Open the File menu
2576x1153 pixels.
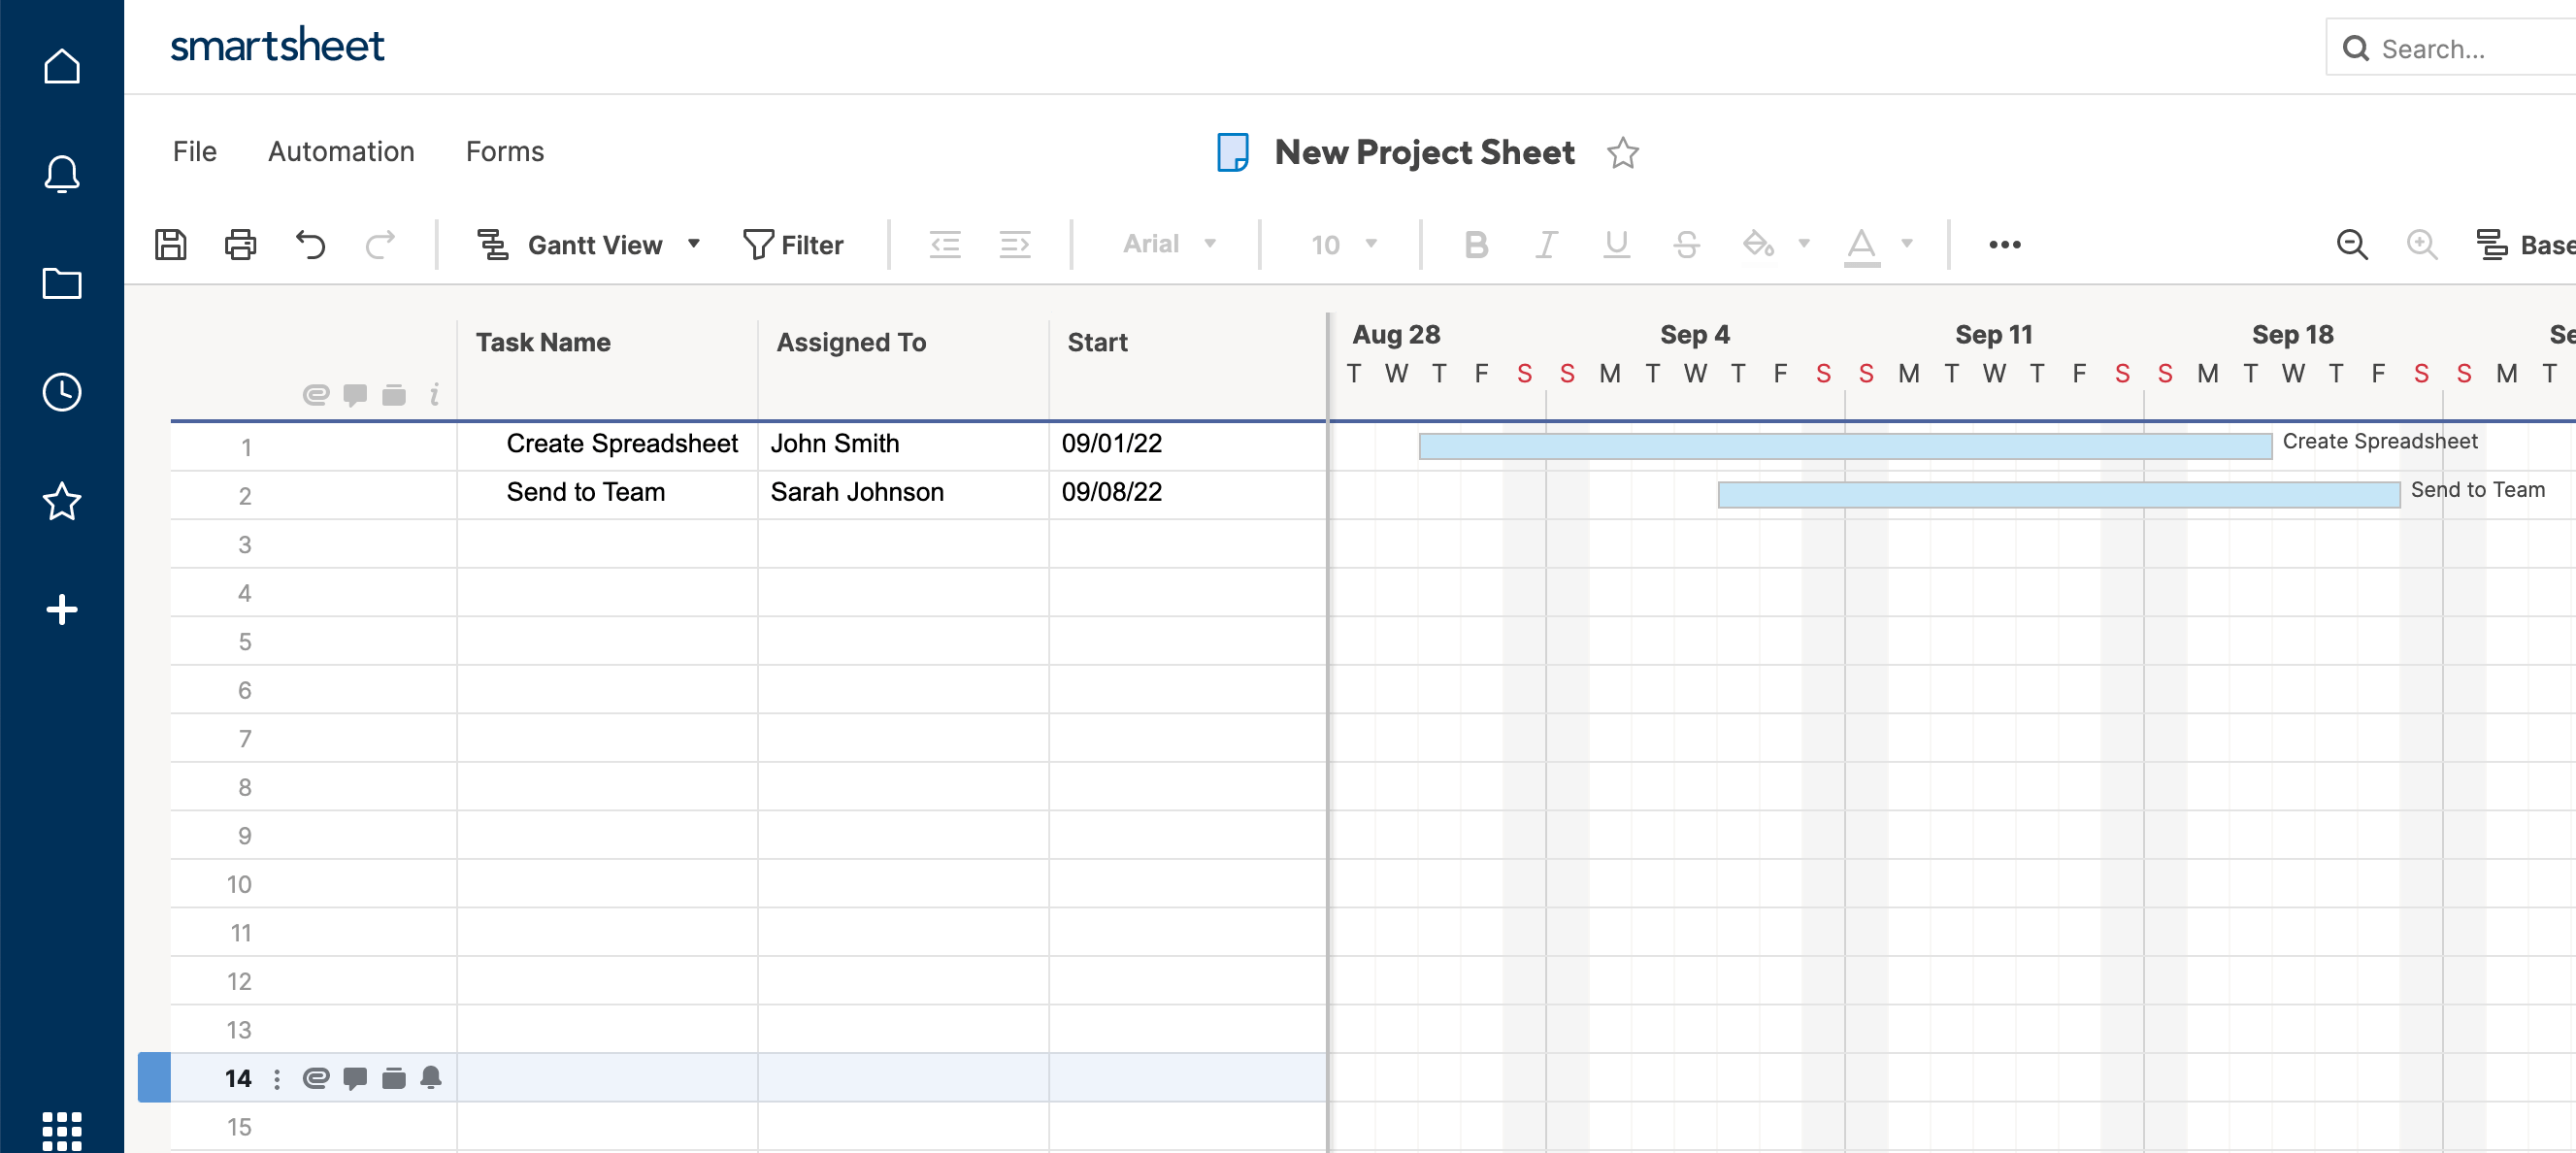coord(194,152)
